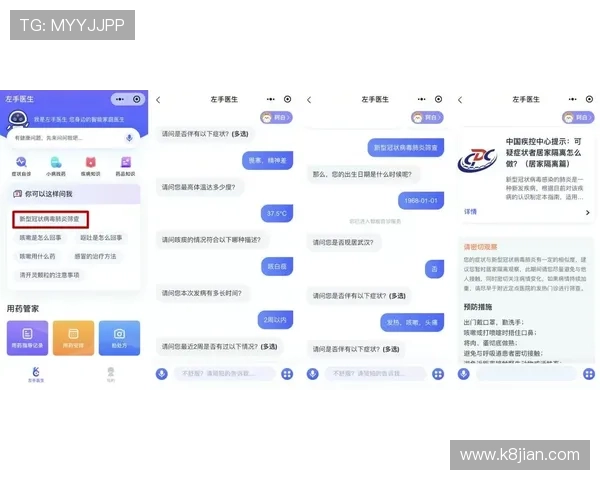Open the purple 用药指导记录 card
The image size is (600, 480).
tap(28, 338)
